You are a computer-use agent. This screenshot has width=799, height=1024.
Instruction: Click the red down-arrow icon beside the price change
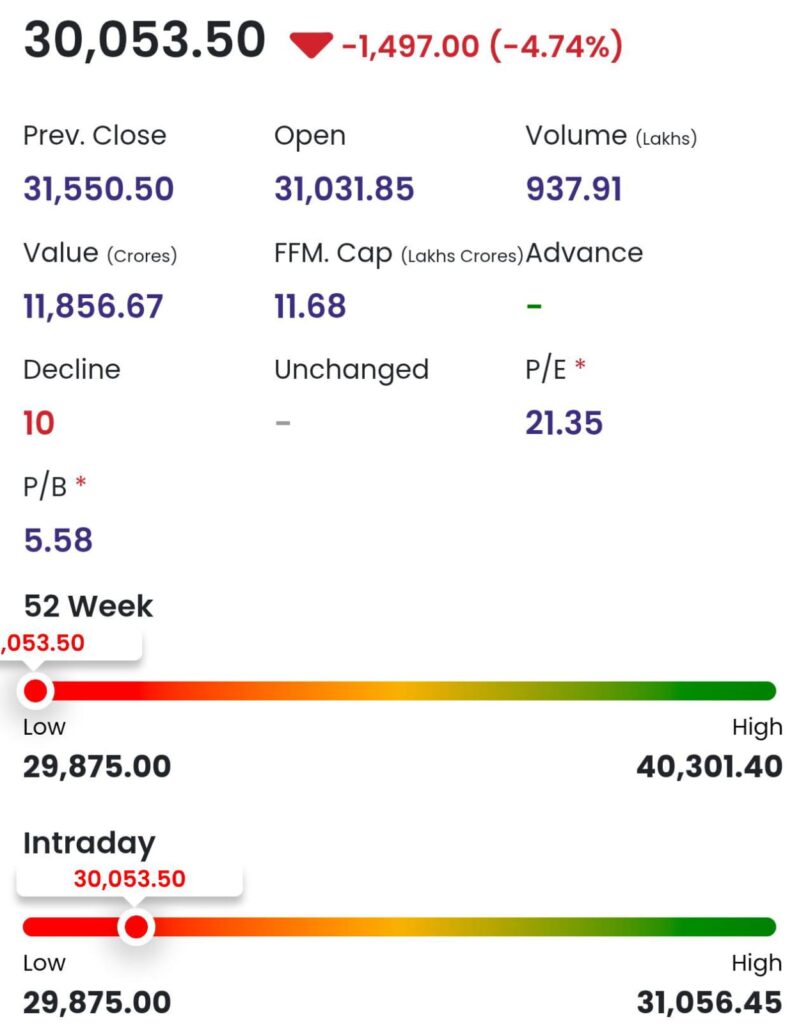tap(310, 45)
